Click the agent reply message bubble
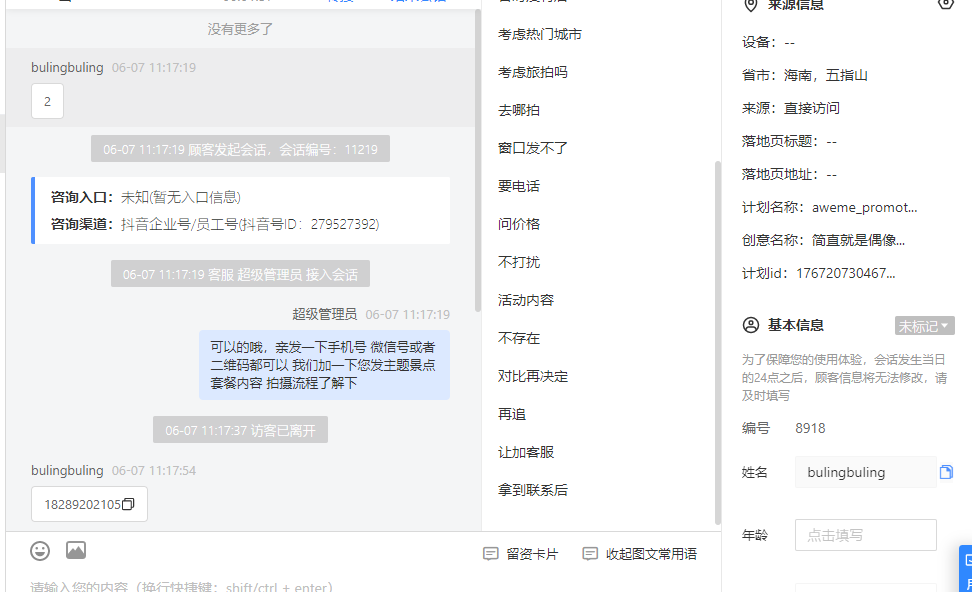Image resolution: width=972 pixels, height=592 pixels. (x=324, y=365)
